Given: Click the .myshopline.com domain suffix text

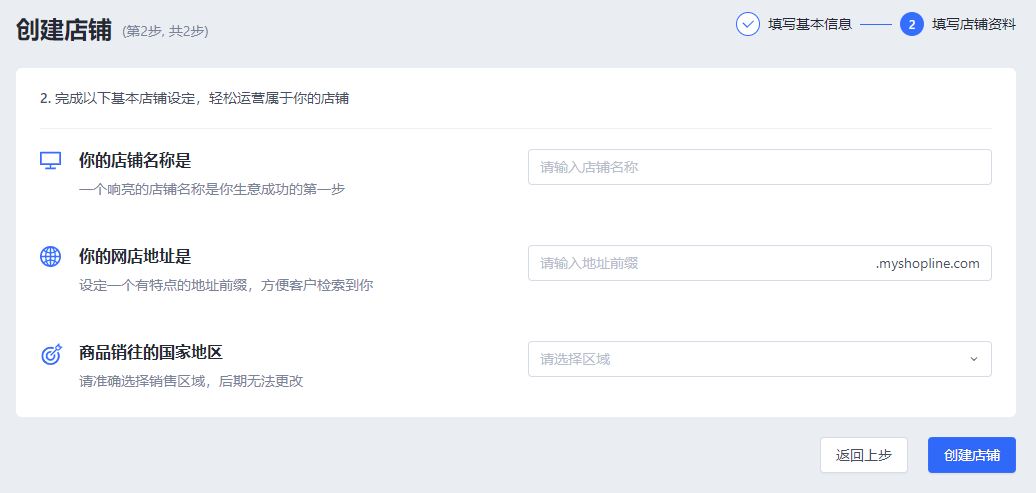Looking at the screenshot, I should click(x=928, y=263).
